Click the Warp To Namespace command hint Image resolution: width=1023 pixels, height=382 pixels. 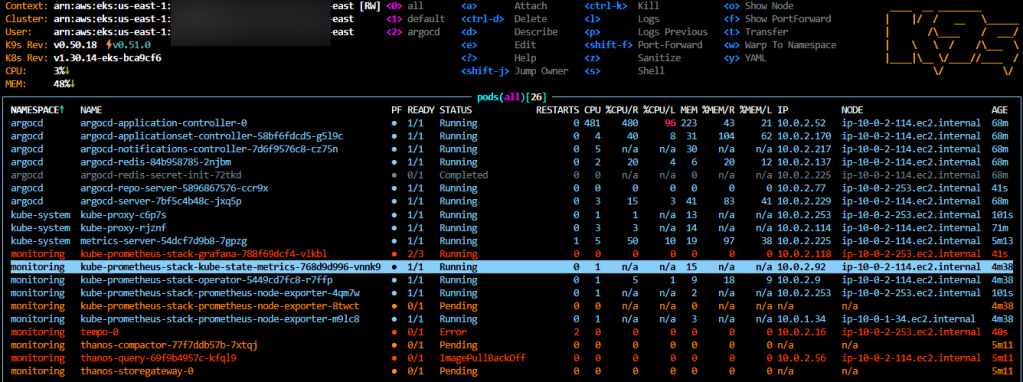780,44
